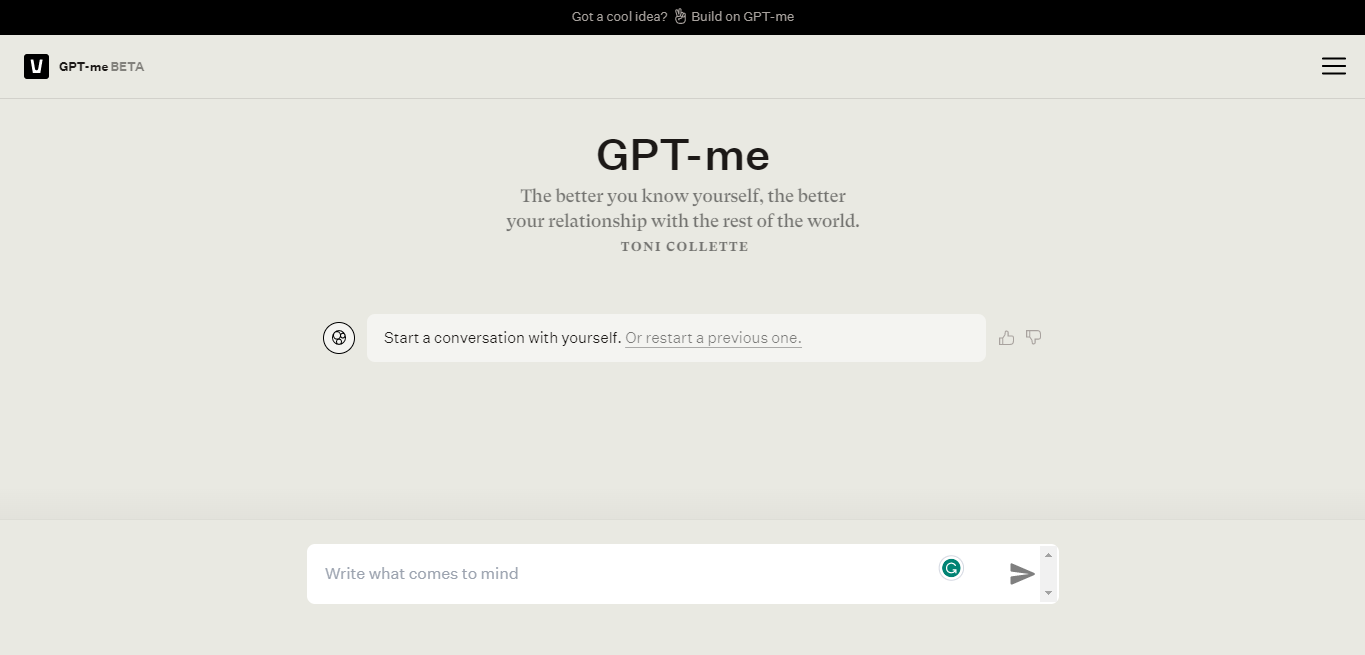Follow the Build on GPT-me link
The height and width of the screenshot is (655, 1365).
click(x=742, y=17)
